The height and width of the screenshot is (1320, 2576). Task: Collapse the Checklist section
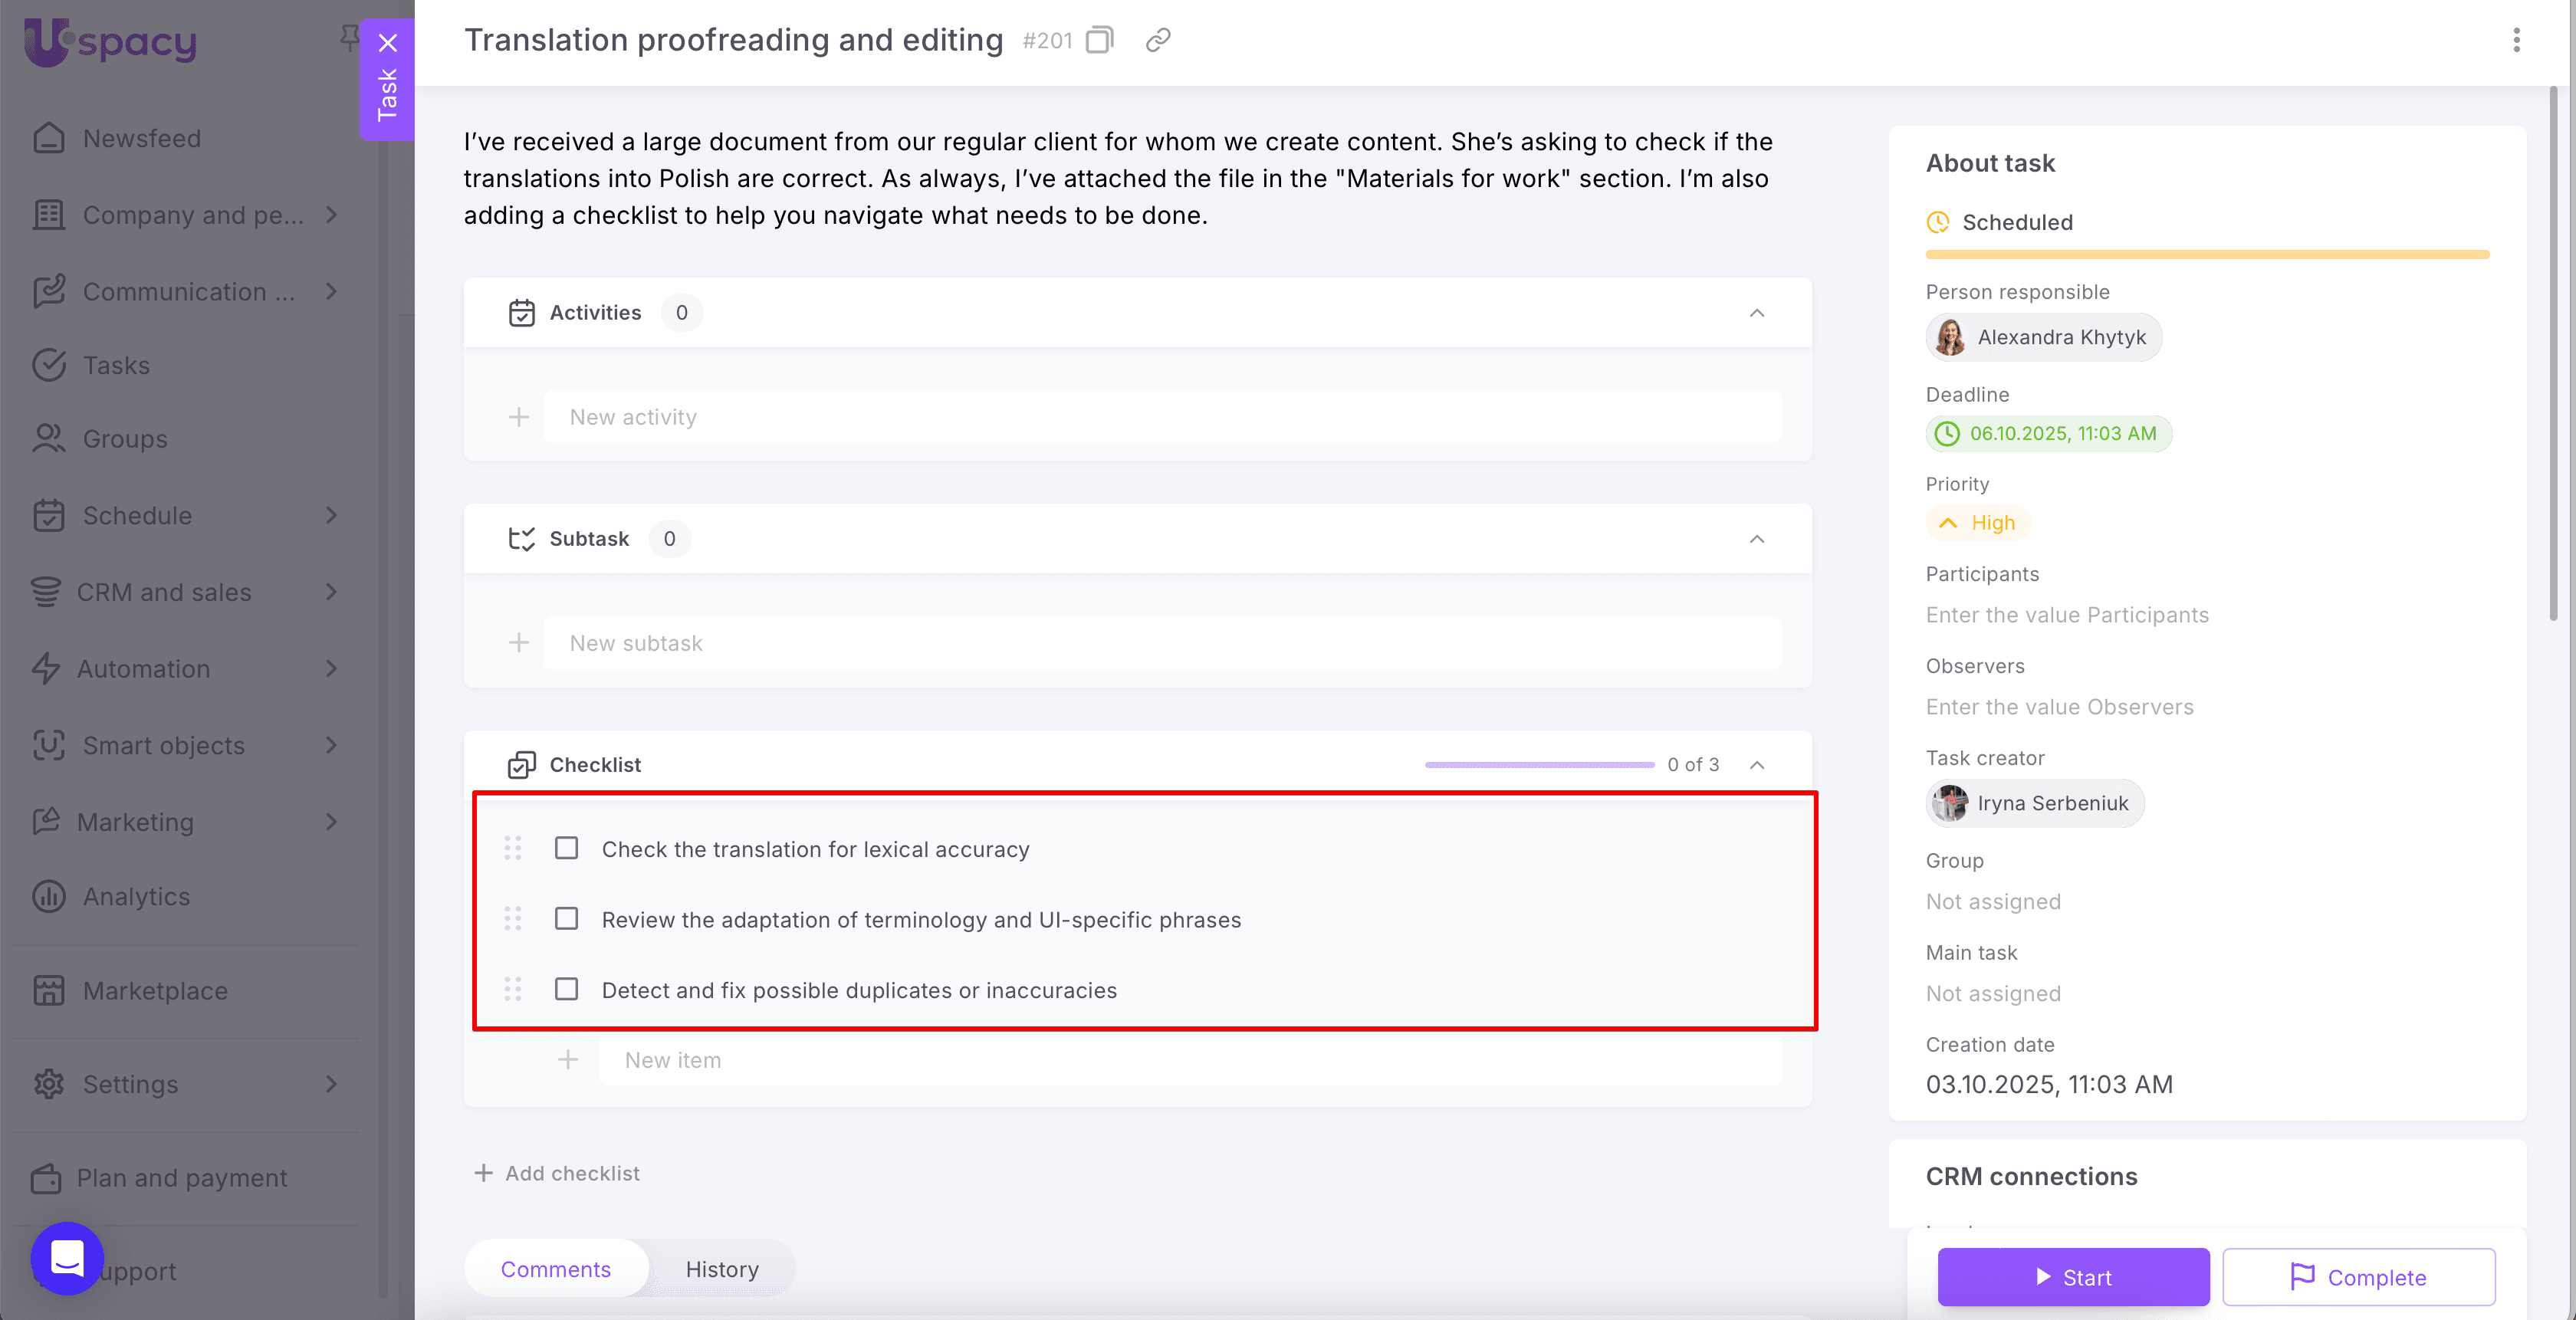coord(1756,765)
